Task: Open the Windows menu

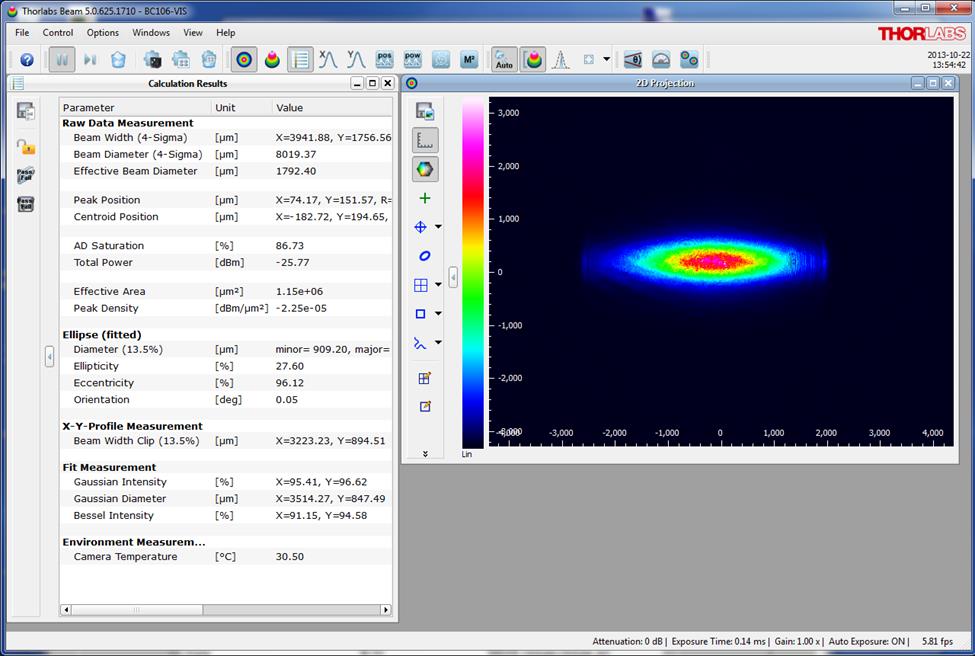Action: click(151, 32)
